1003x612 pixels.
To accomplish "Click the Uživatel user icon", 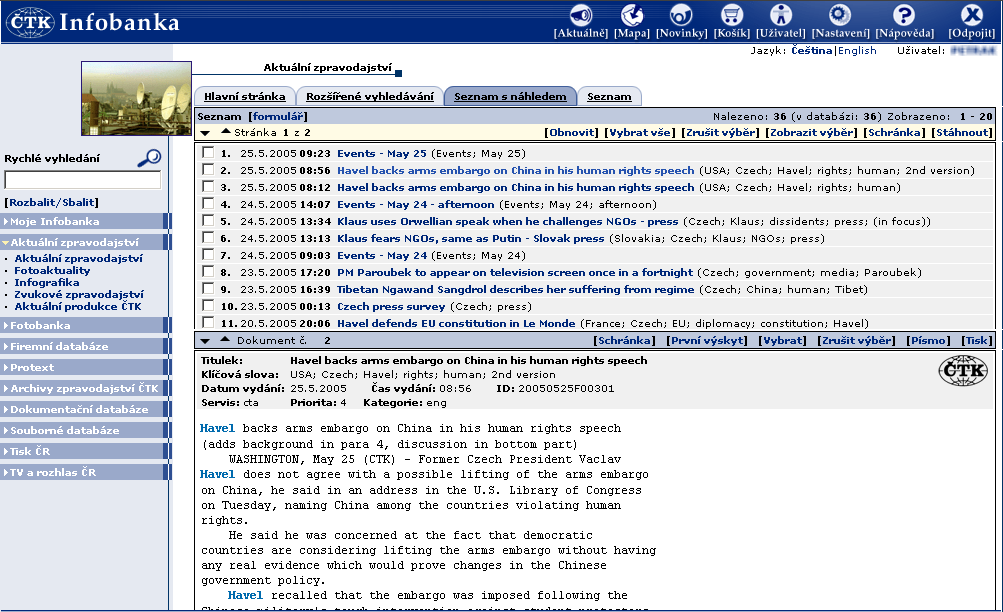I will tap(781, 16).
